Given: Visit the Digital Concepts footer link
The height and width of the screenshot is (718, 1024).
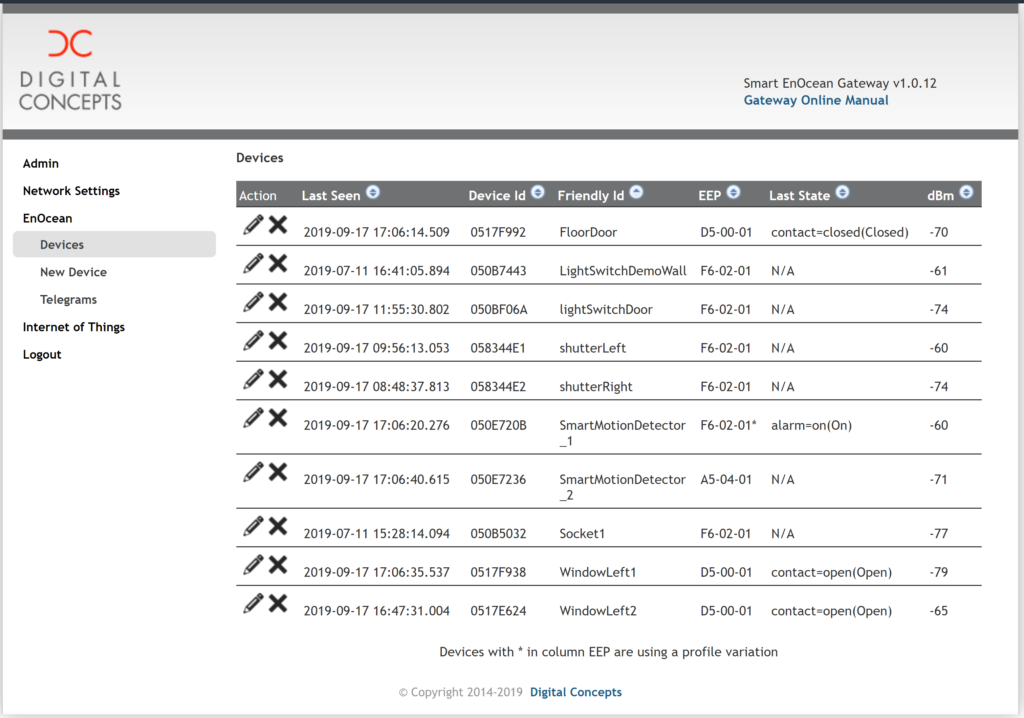Looking at the screenshot, I should (575, 692).
